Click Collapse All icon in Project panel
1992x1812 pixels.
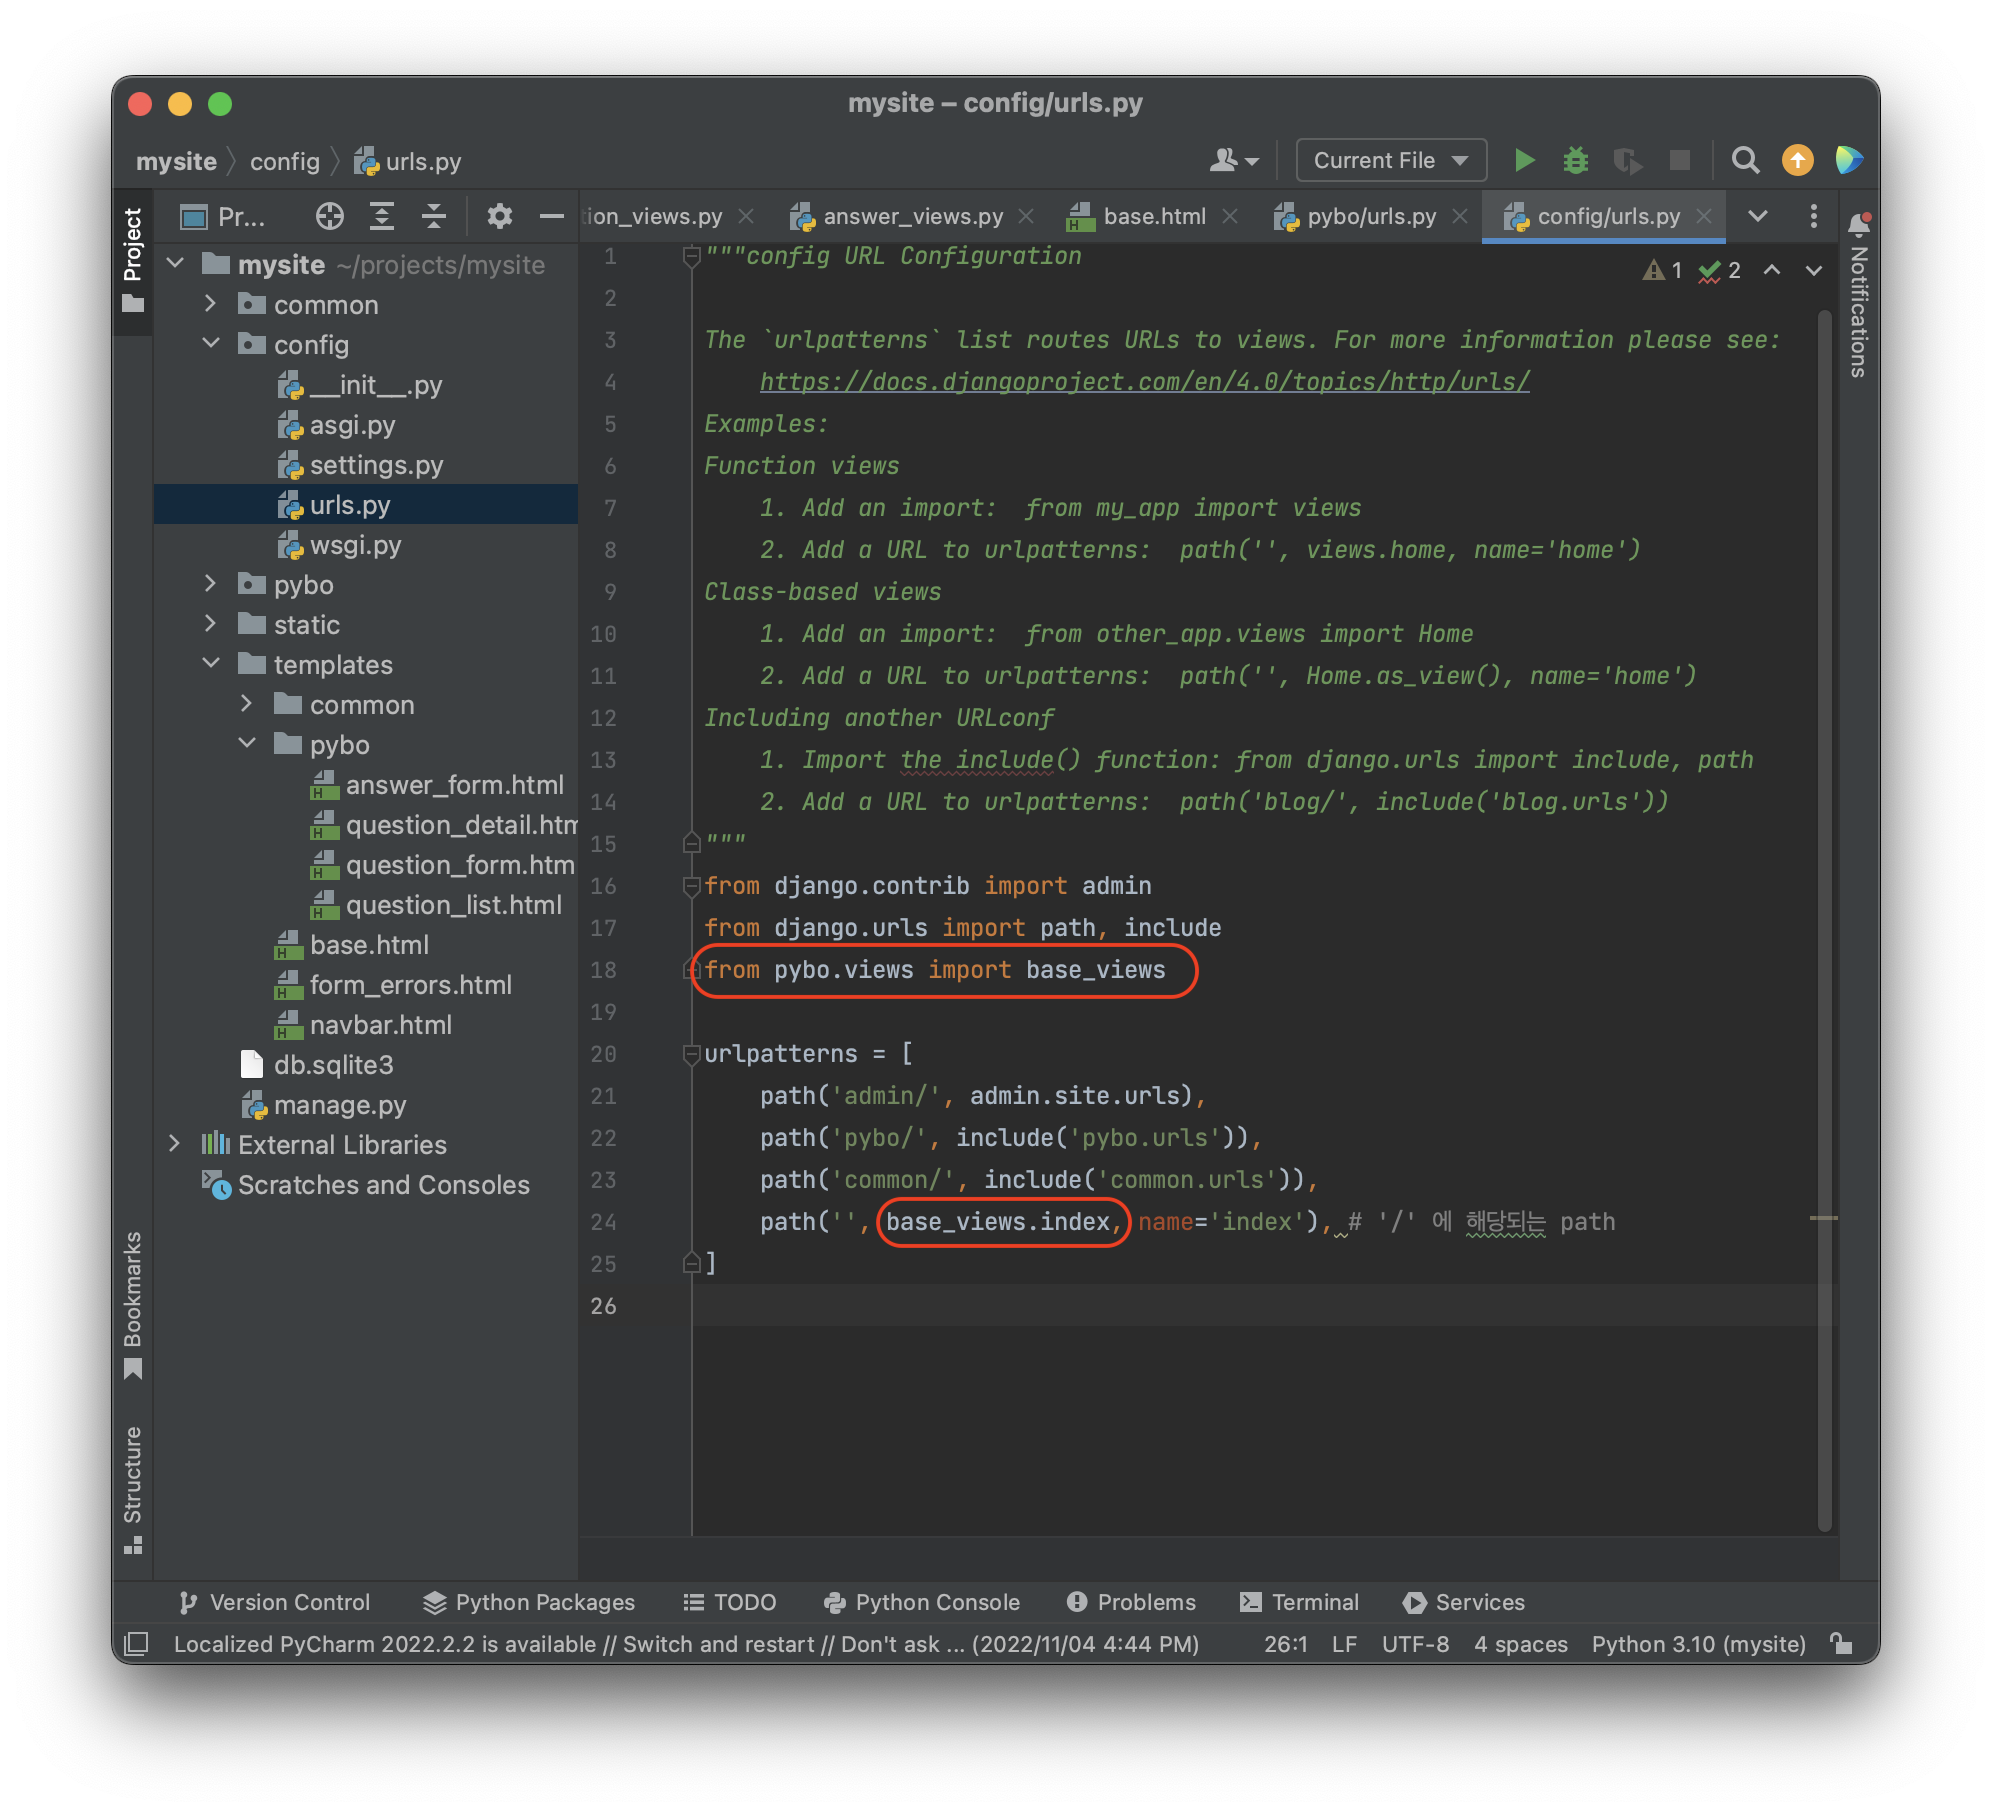[434, 216]
